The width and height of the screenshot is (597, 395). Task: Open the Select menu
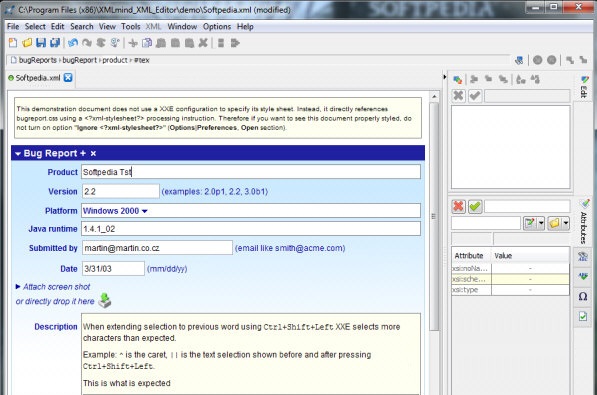tap(35, 27)
